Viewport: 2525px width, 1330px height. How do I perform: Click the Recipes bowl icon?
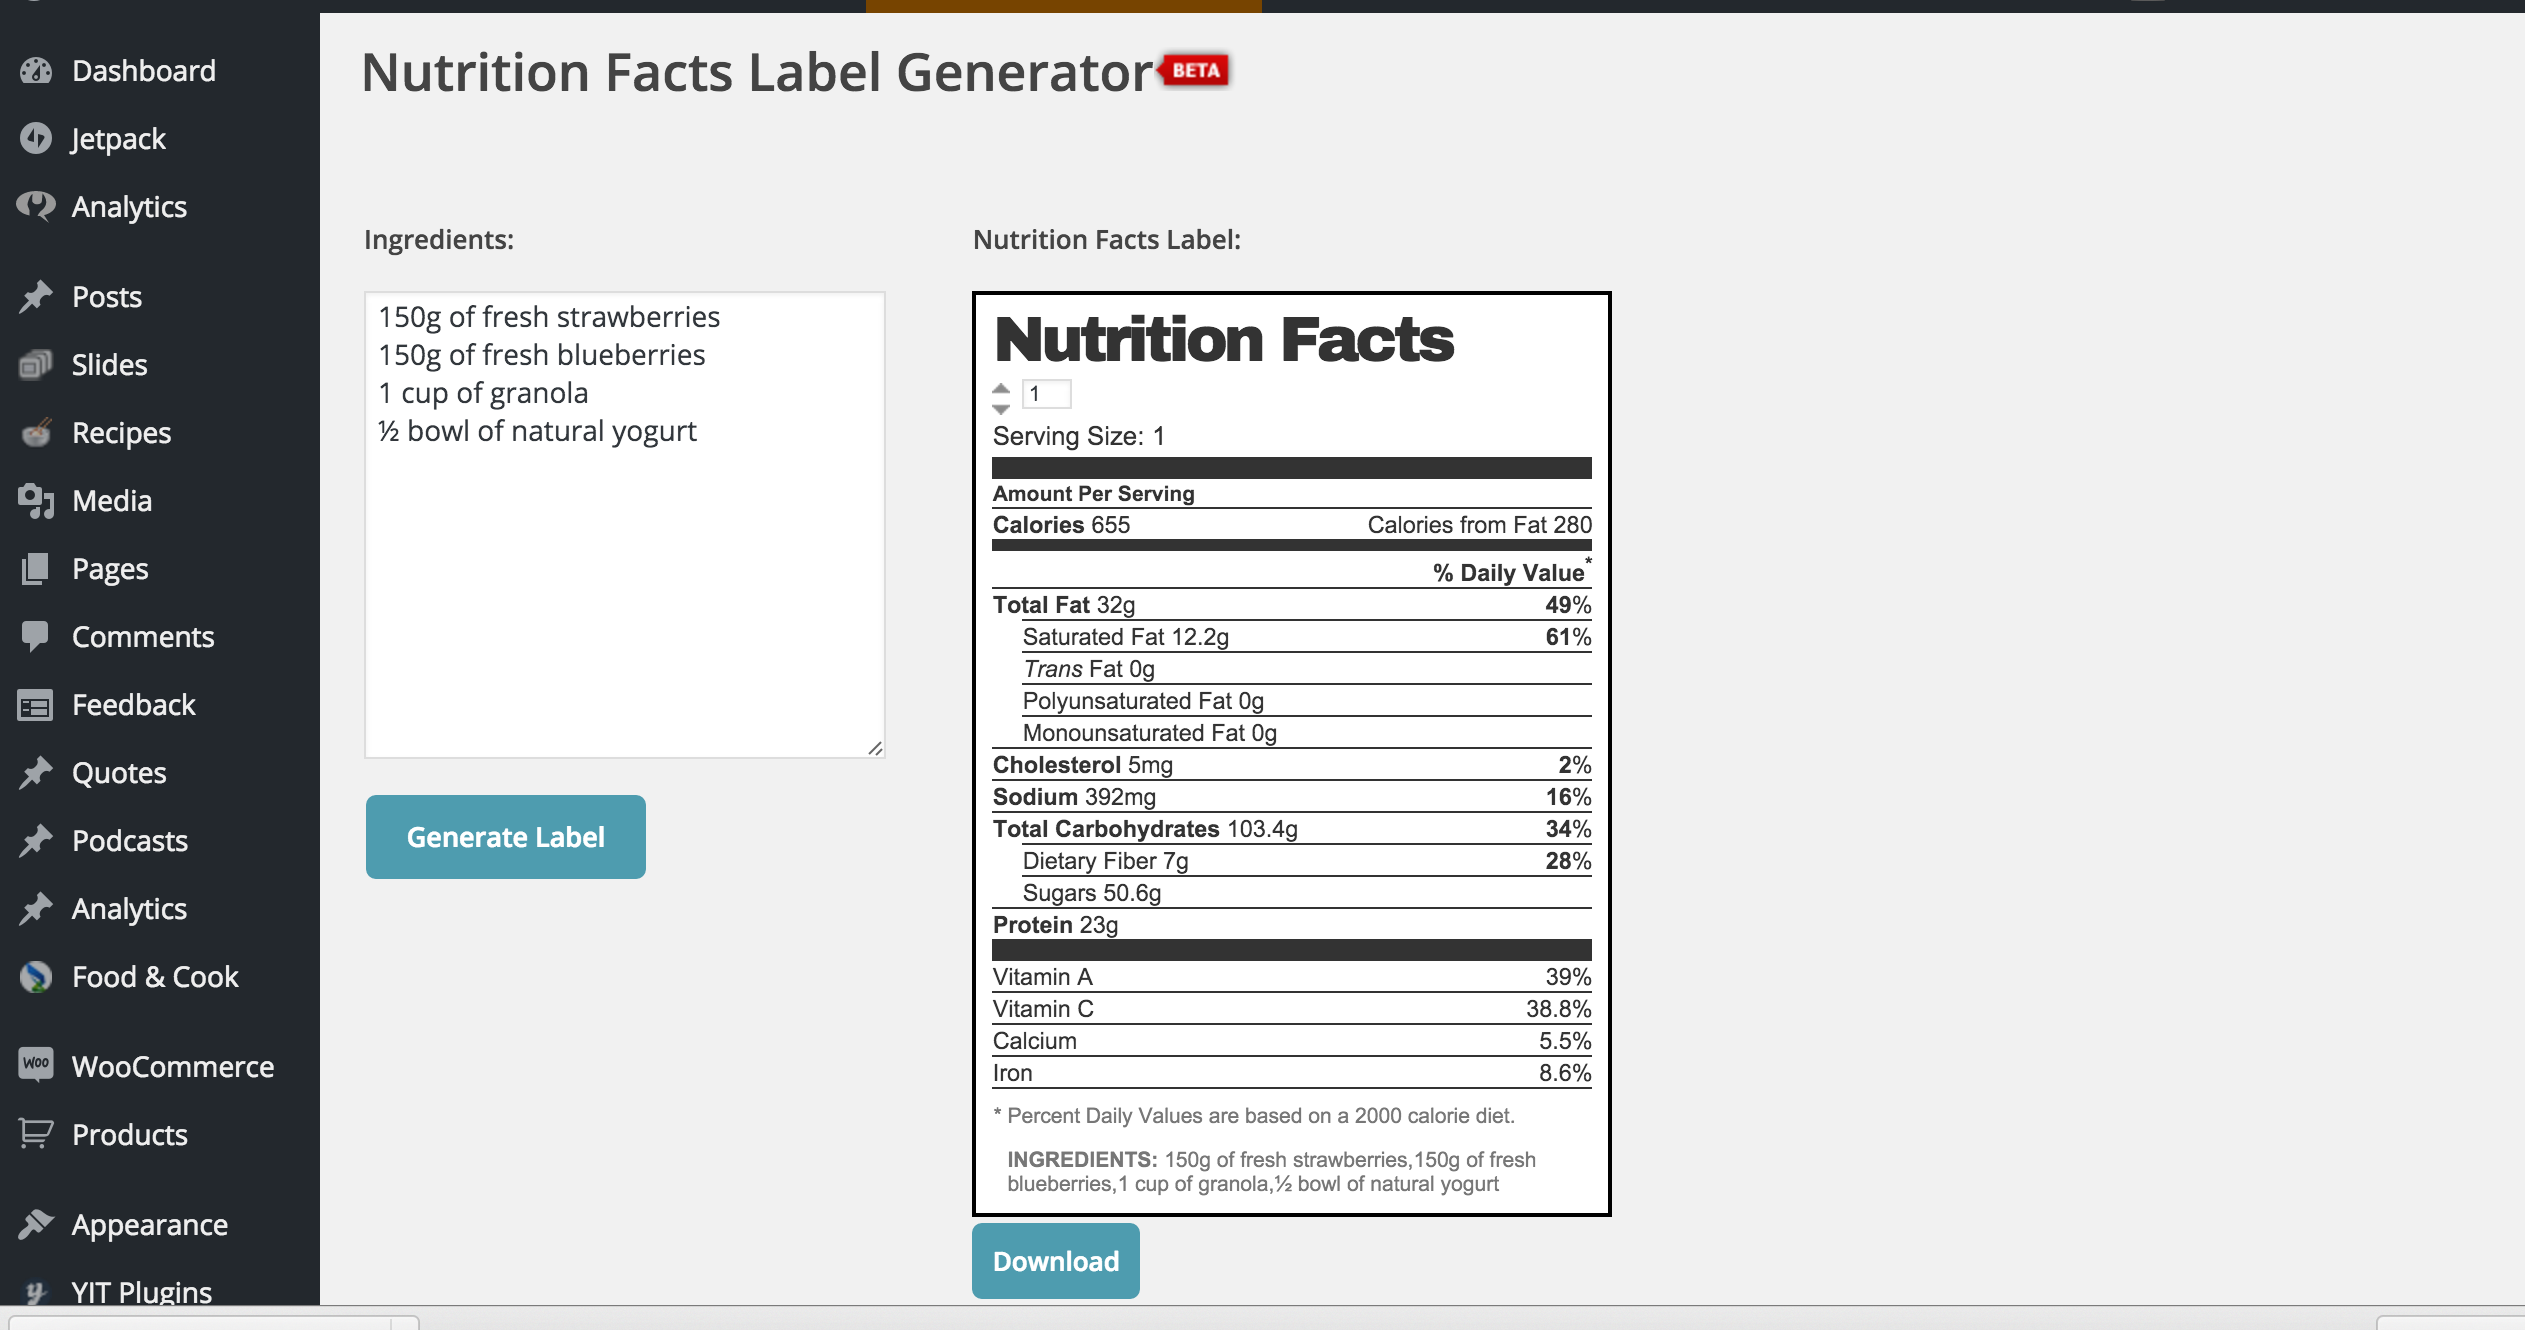point(36,433)
